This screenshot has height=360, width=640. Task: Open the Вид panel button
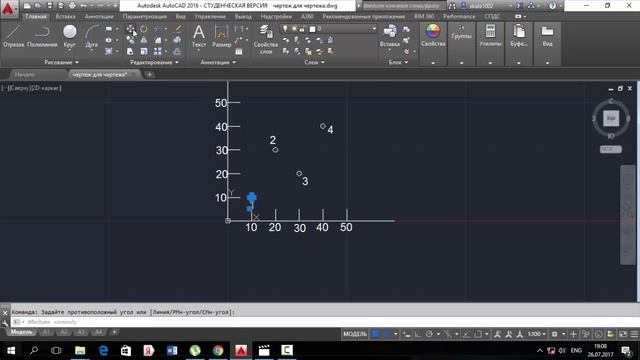pos(547,43)
